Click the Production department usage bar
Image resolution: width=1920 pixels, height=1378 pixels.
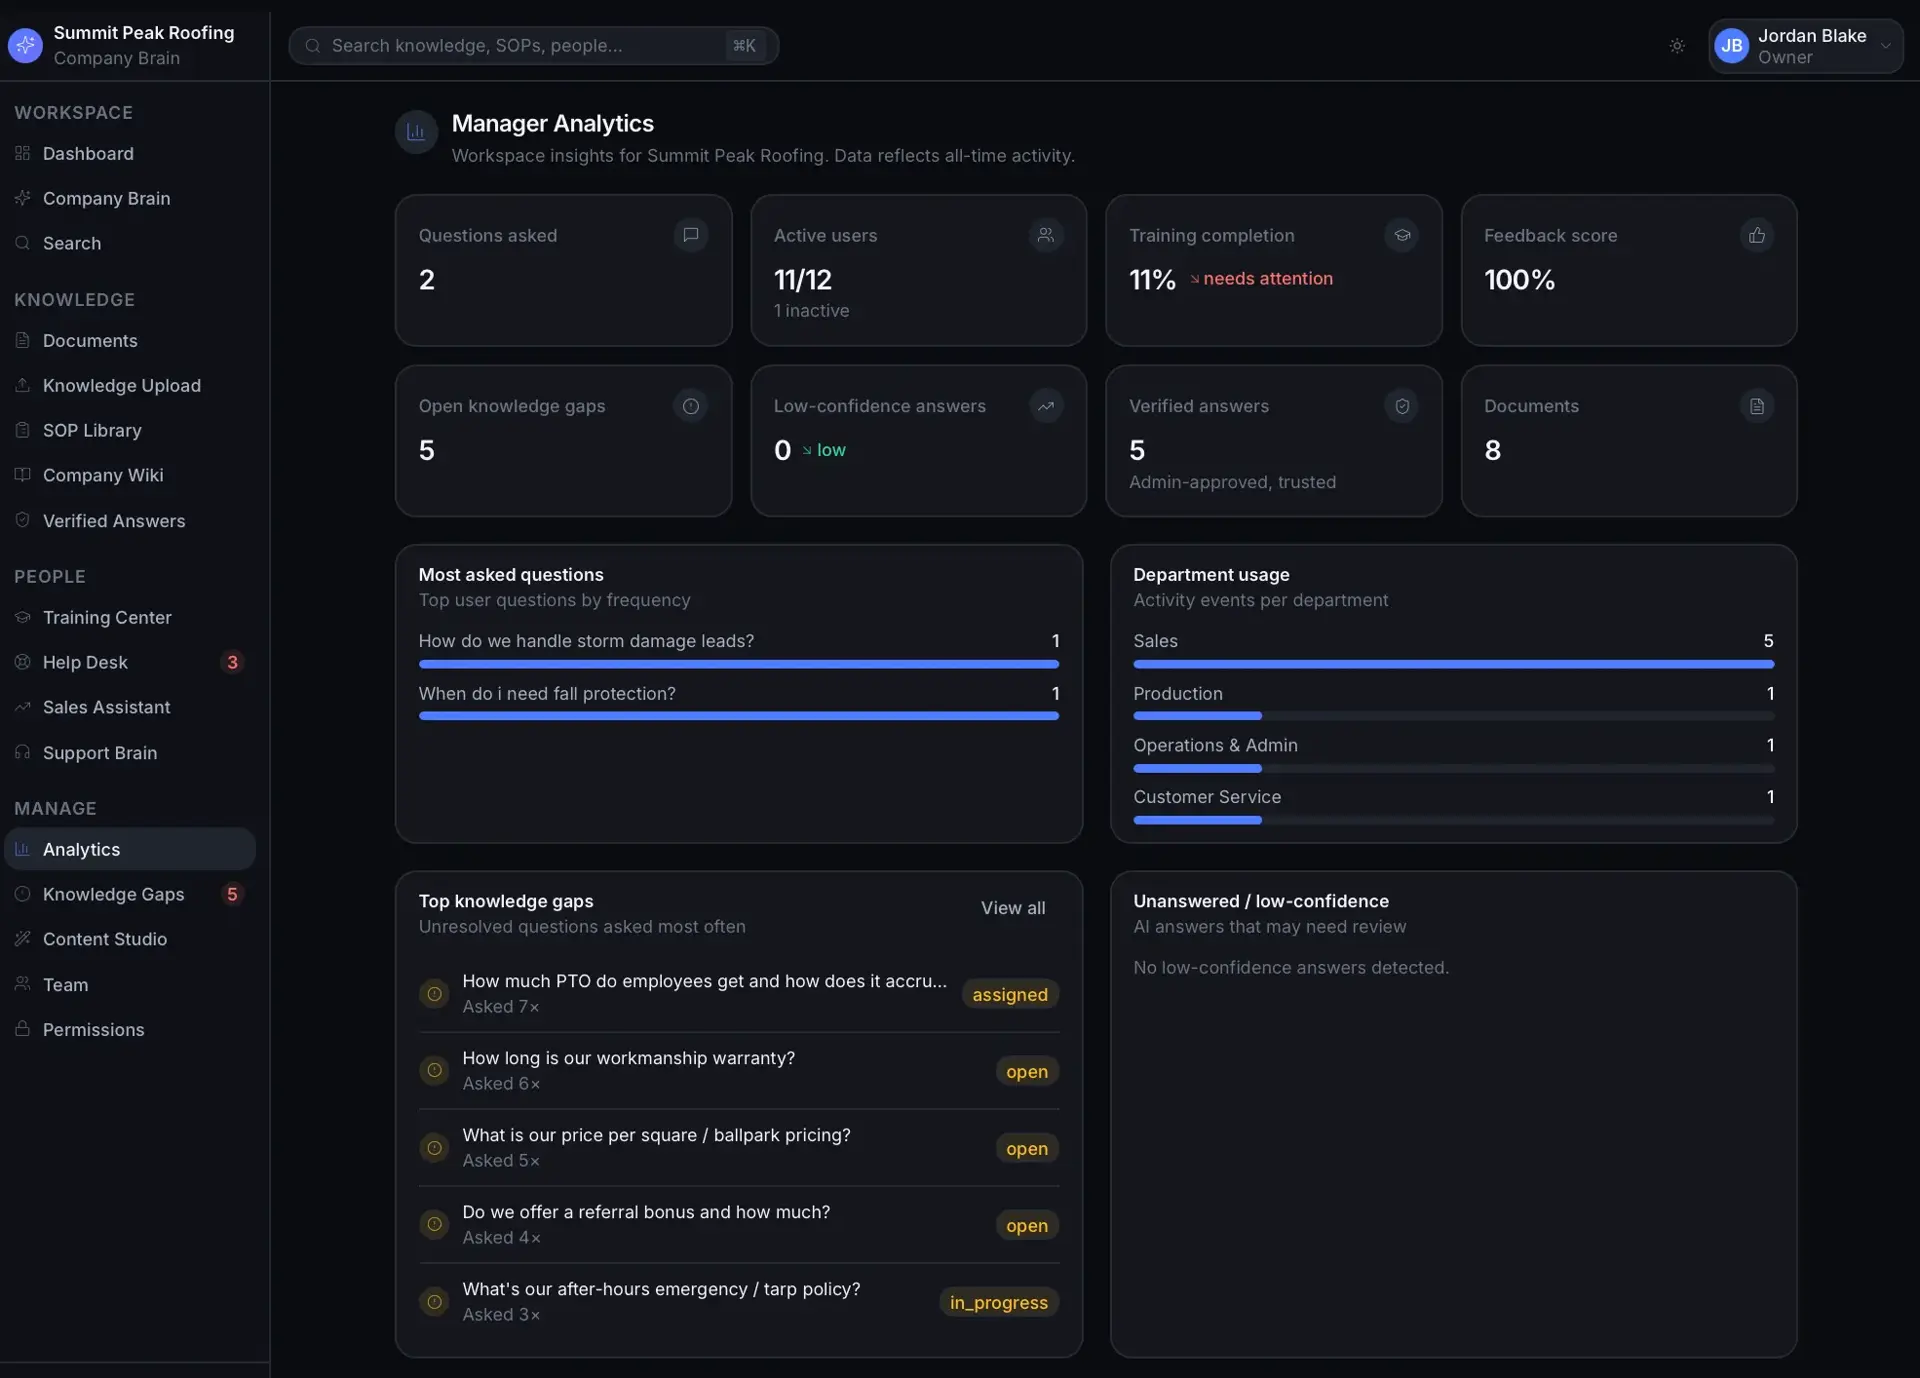(1453, 716)
